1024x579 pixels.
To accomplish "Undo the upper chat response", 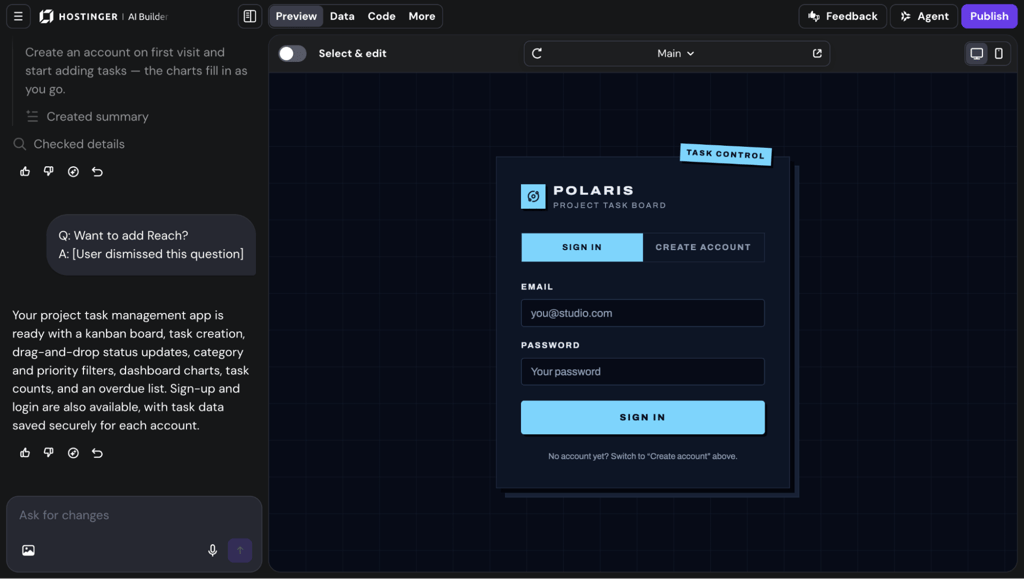I will pyautogui.click(x=97, y=172).
